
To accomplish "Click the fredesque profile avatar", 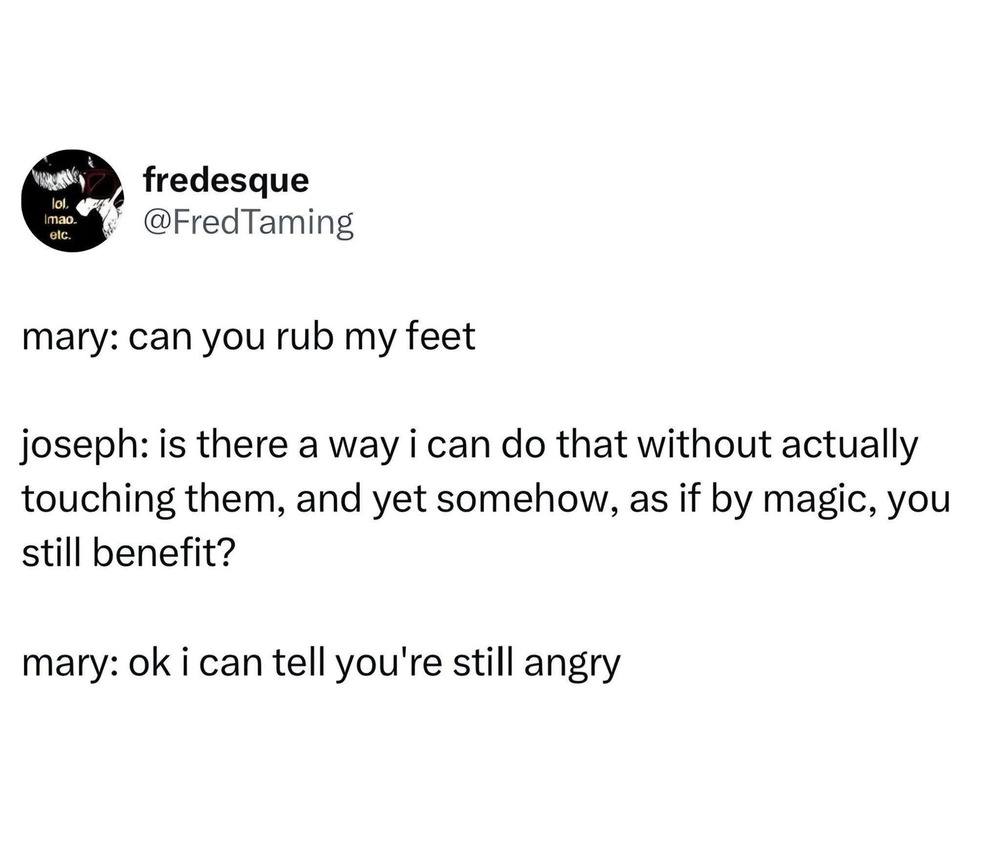I will pos(65,201).
